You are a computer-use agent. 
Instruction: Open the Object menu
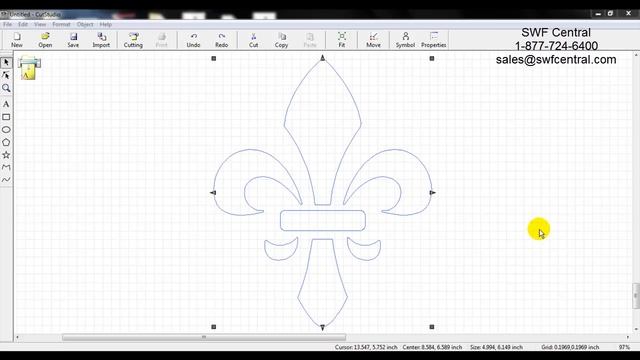pos(85,24)
